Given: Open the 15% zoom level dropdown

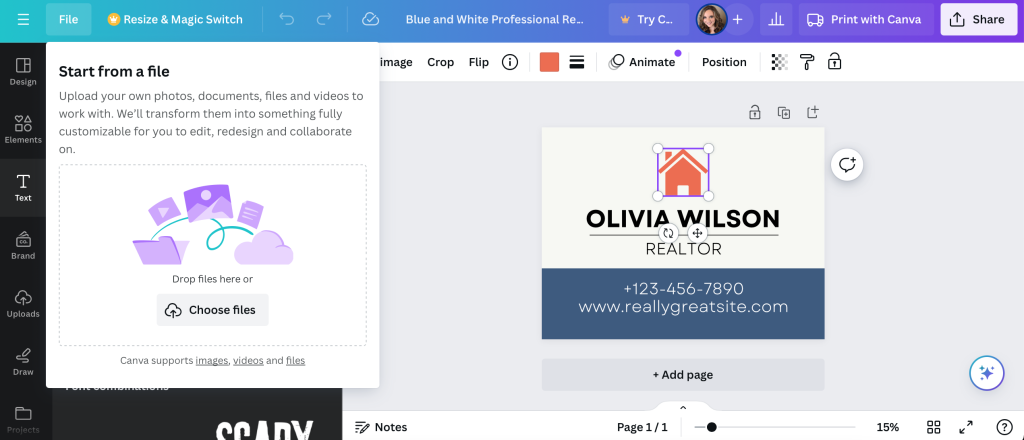Looking at the screenshot, I should pos(888,427).
